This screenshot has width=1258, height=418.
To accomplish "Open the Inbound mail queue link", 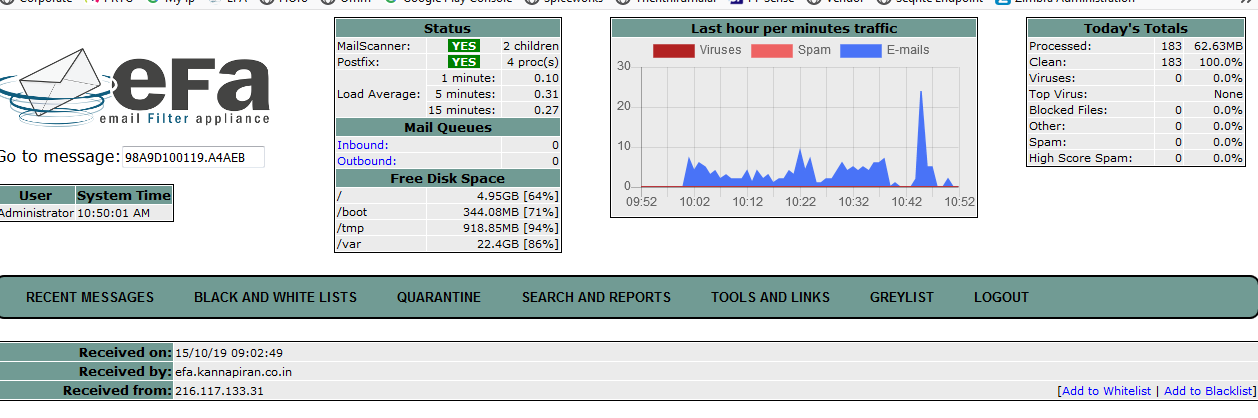I will coord(361,145).
